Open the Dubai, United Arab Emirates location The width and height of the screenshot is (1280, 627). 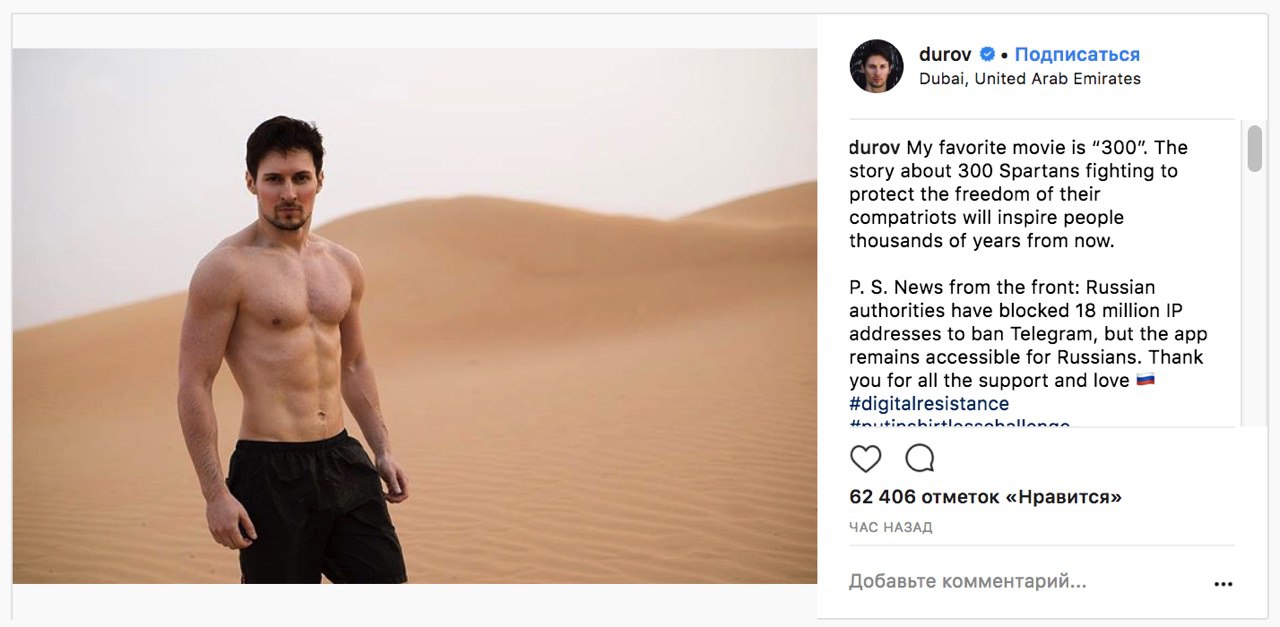point(1030,79)
